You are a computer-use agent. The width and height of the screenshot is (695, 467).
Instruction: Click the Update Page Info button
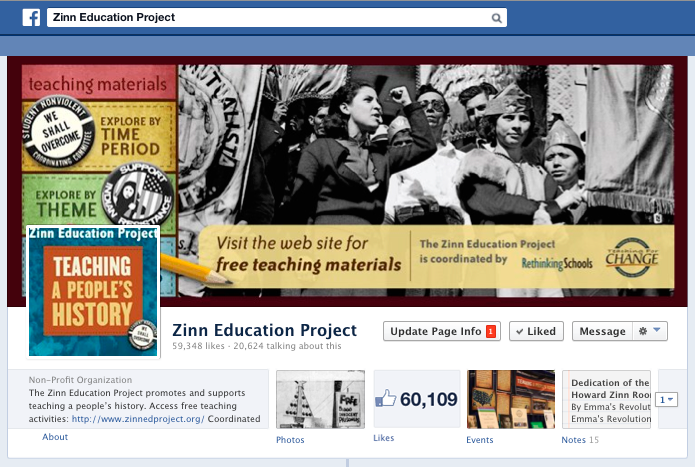442,331
